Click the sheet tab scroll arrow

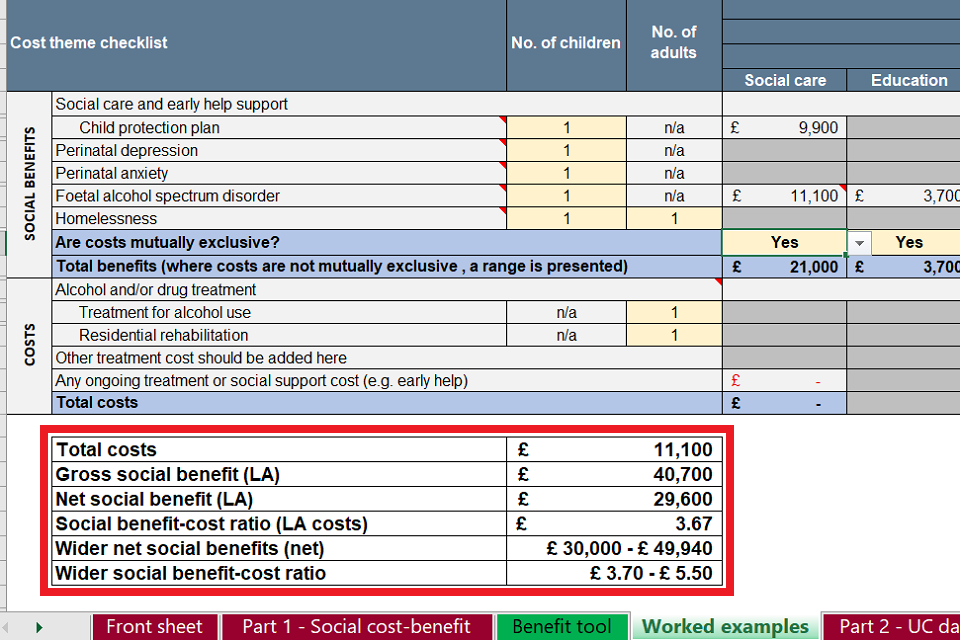tap(39, 627)
